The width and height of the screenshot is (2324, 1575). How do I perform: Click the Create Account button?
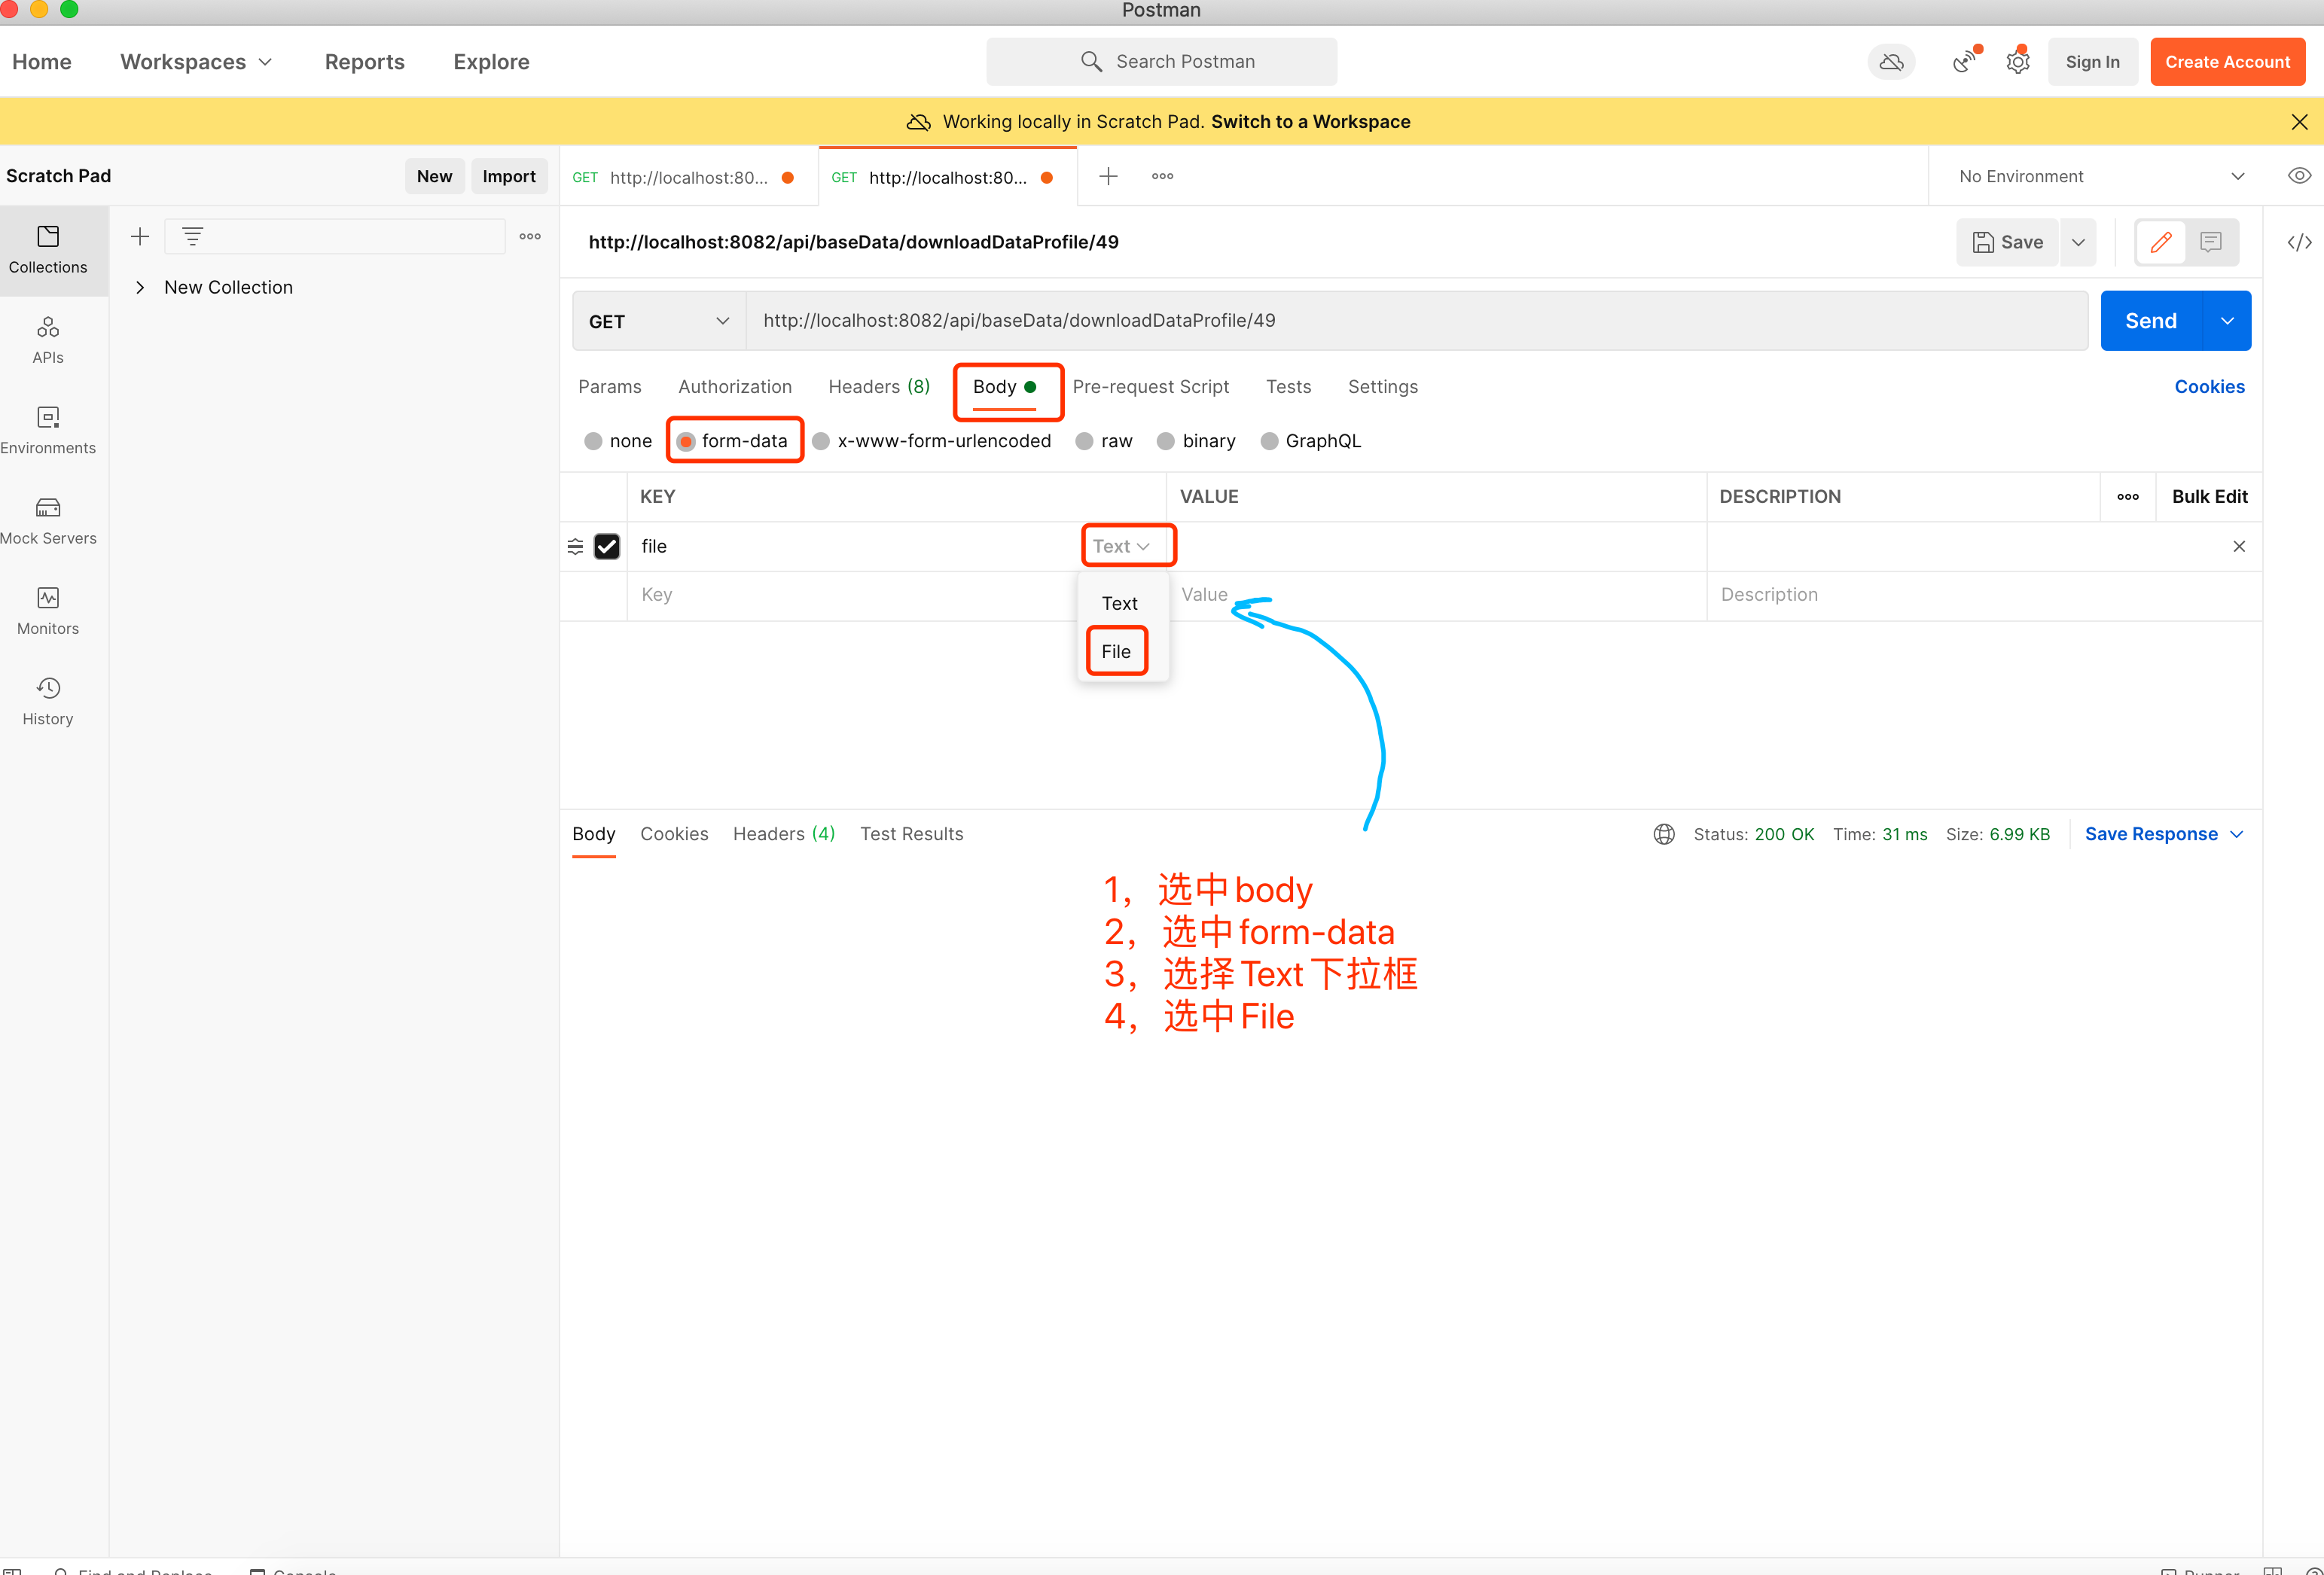[x=2227, y=62]
